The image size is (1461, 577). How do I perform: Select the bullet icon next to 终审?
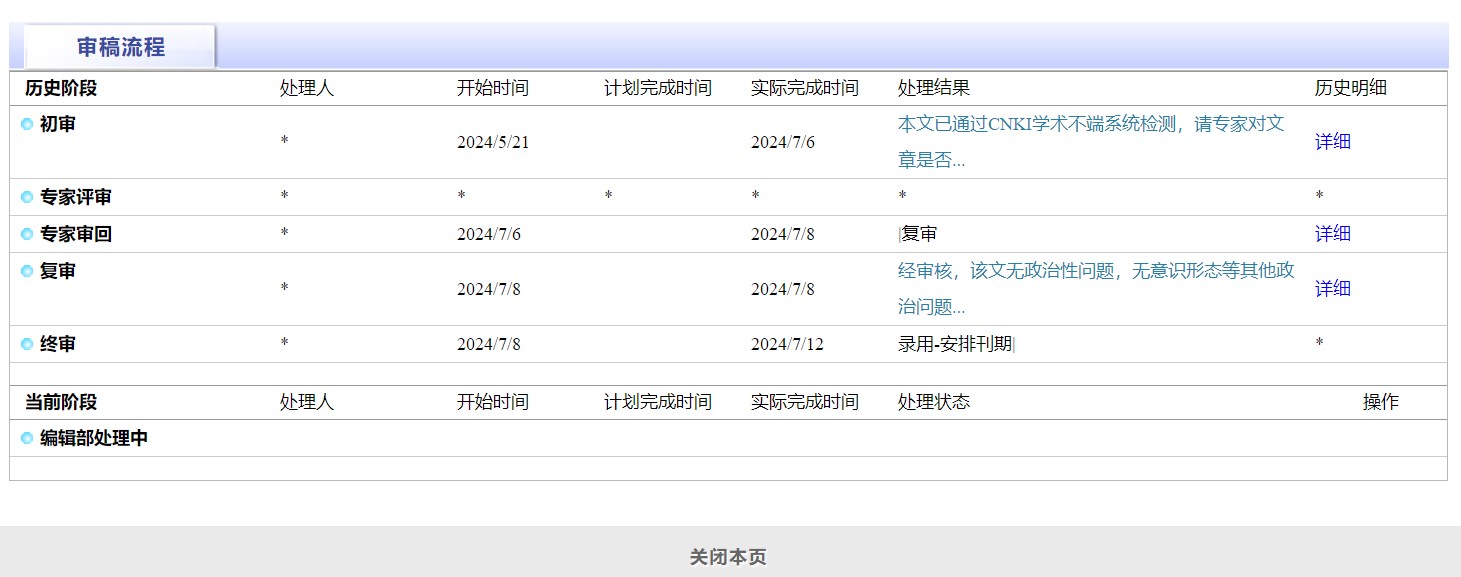tap(27, 345)
